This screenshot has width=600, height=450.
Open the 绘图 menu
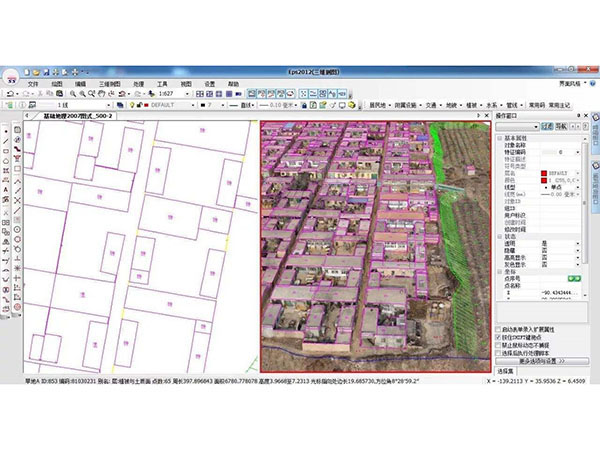point(57,84)
